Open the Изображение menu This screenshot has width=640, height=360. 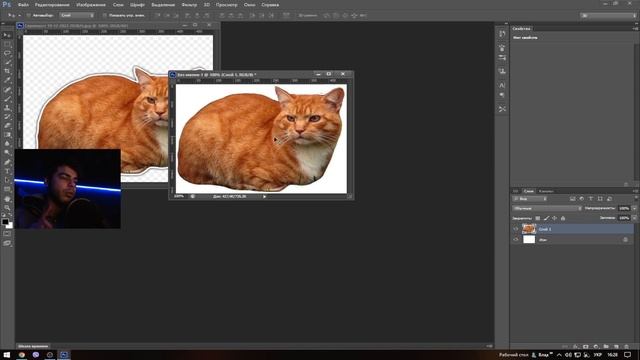point(91,5)
